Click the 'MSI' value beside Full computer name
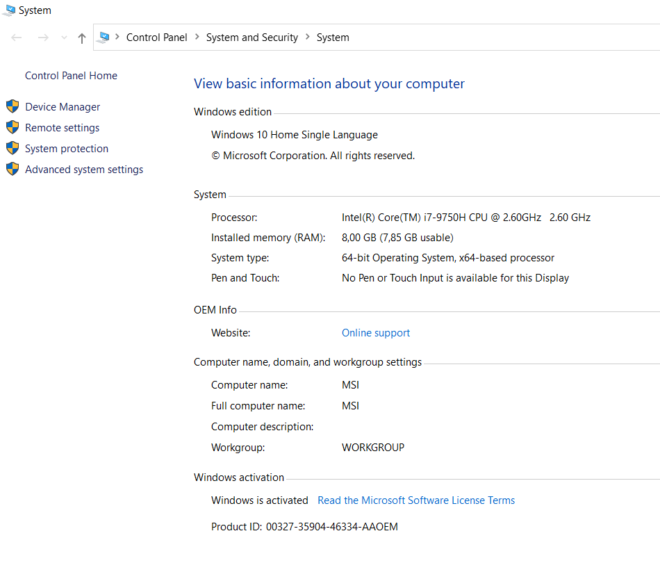This screenshot has width=660, height=579. [x=350, y=406]
